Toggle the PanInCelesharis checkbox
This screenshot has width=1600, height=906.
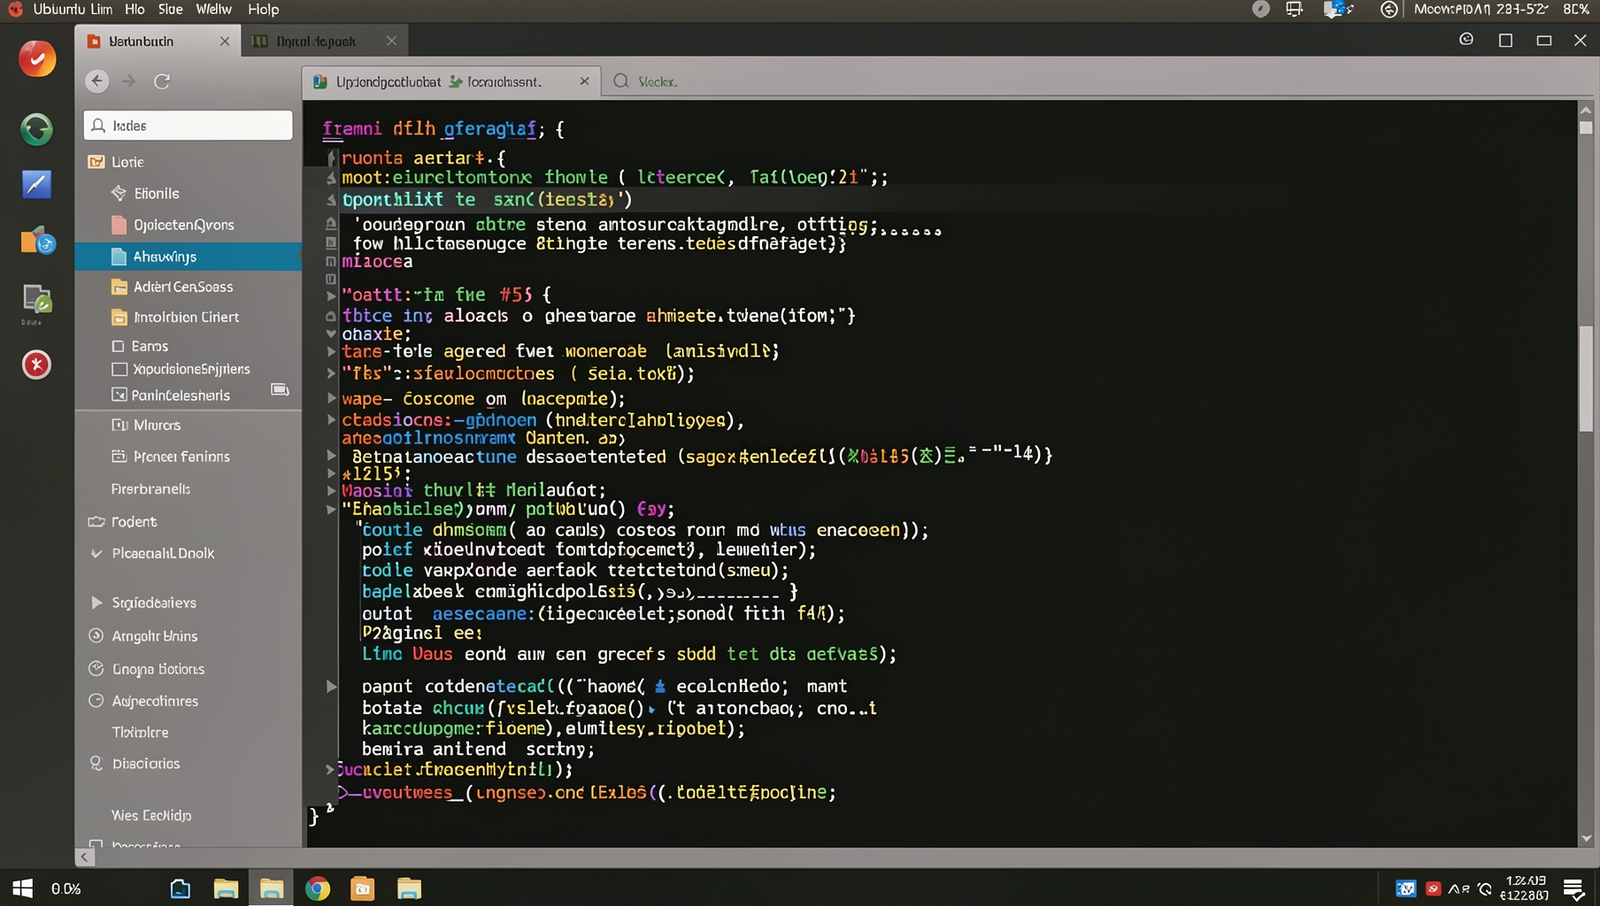pyautogui.click(x=119, y=395)
